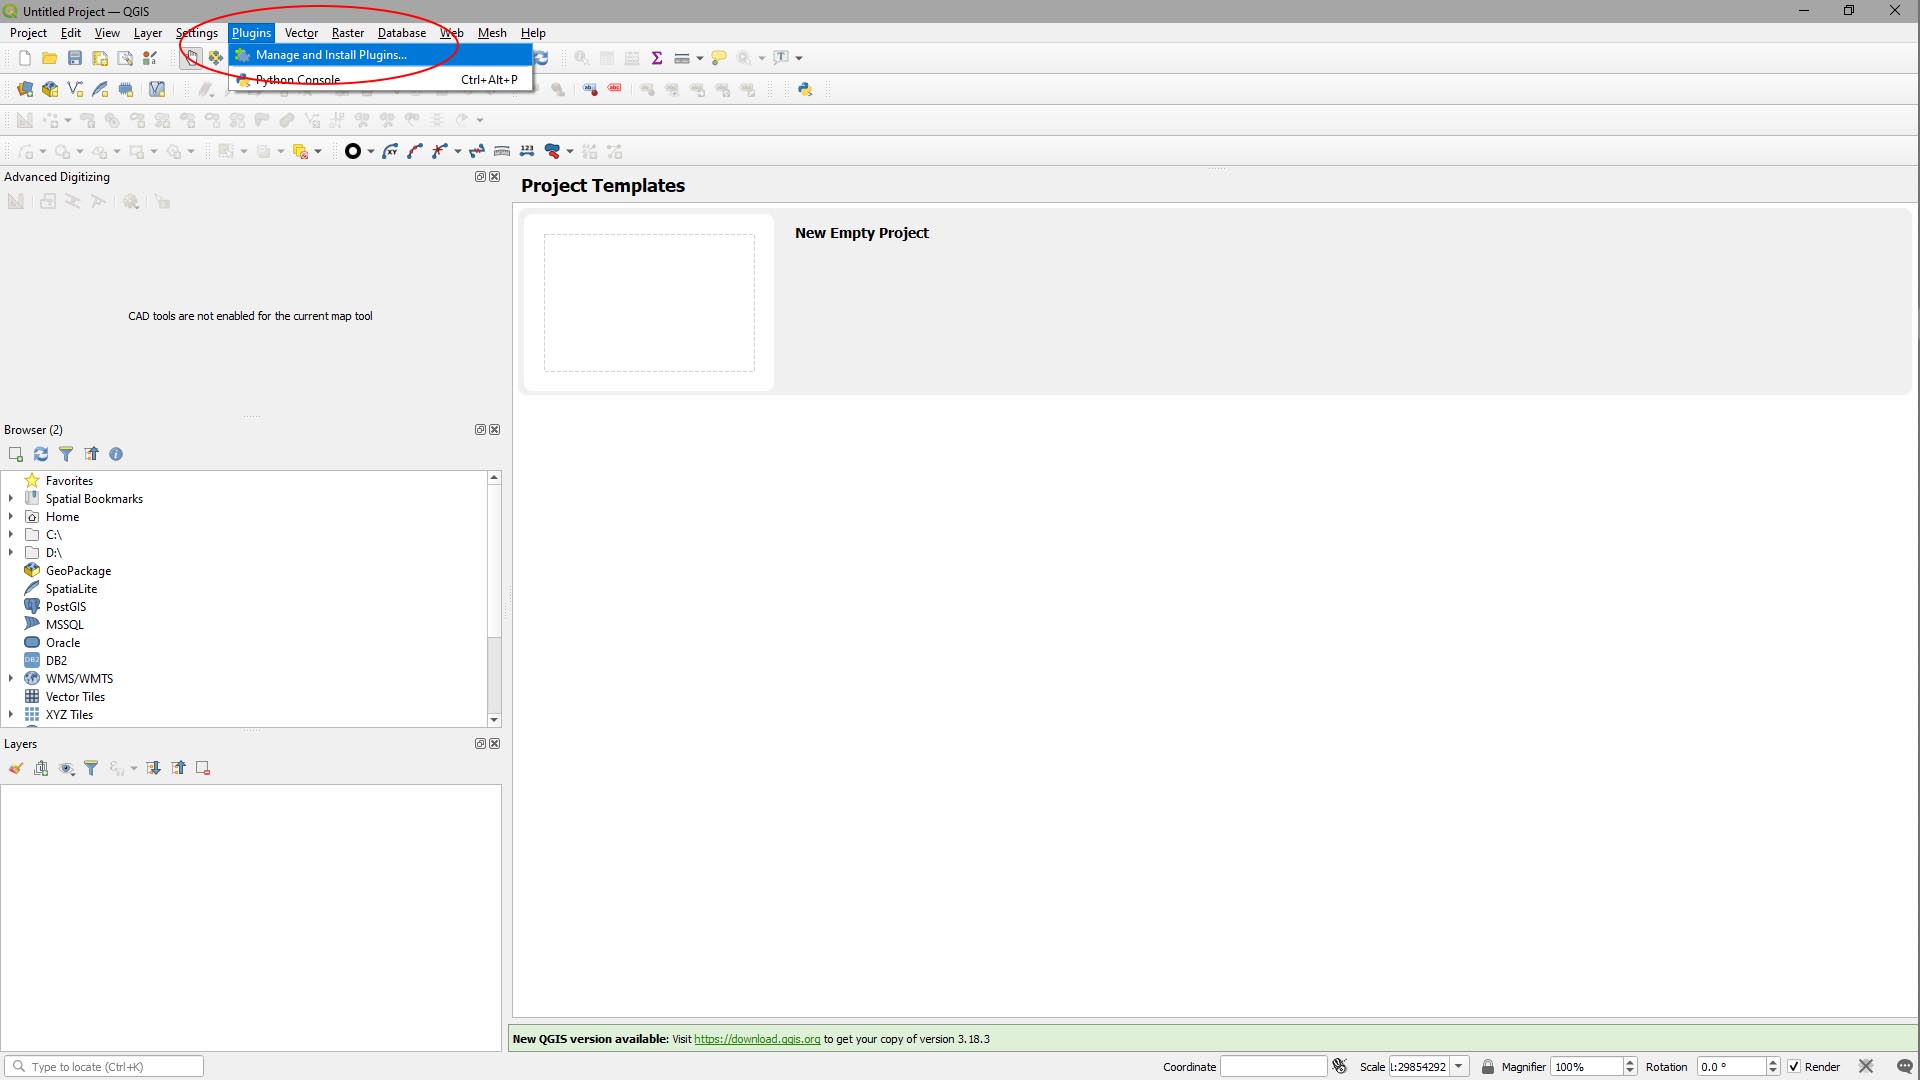Image resolution: width=1920 pixels, height=1080 pixels.
Task: Click Add Selected Layers icon in Browser
Action: (x=16, y=454)
